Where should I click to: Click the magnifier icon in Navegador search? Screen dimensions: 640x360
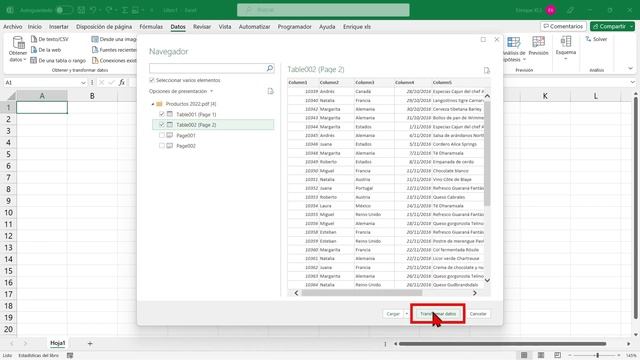point(270,68)
